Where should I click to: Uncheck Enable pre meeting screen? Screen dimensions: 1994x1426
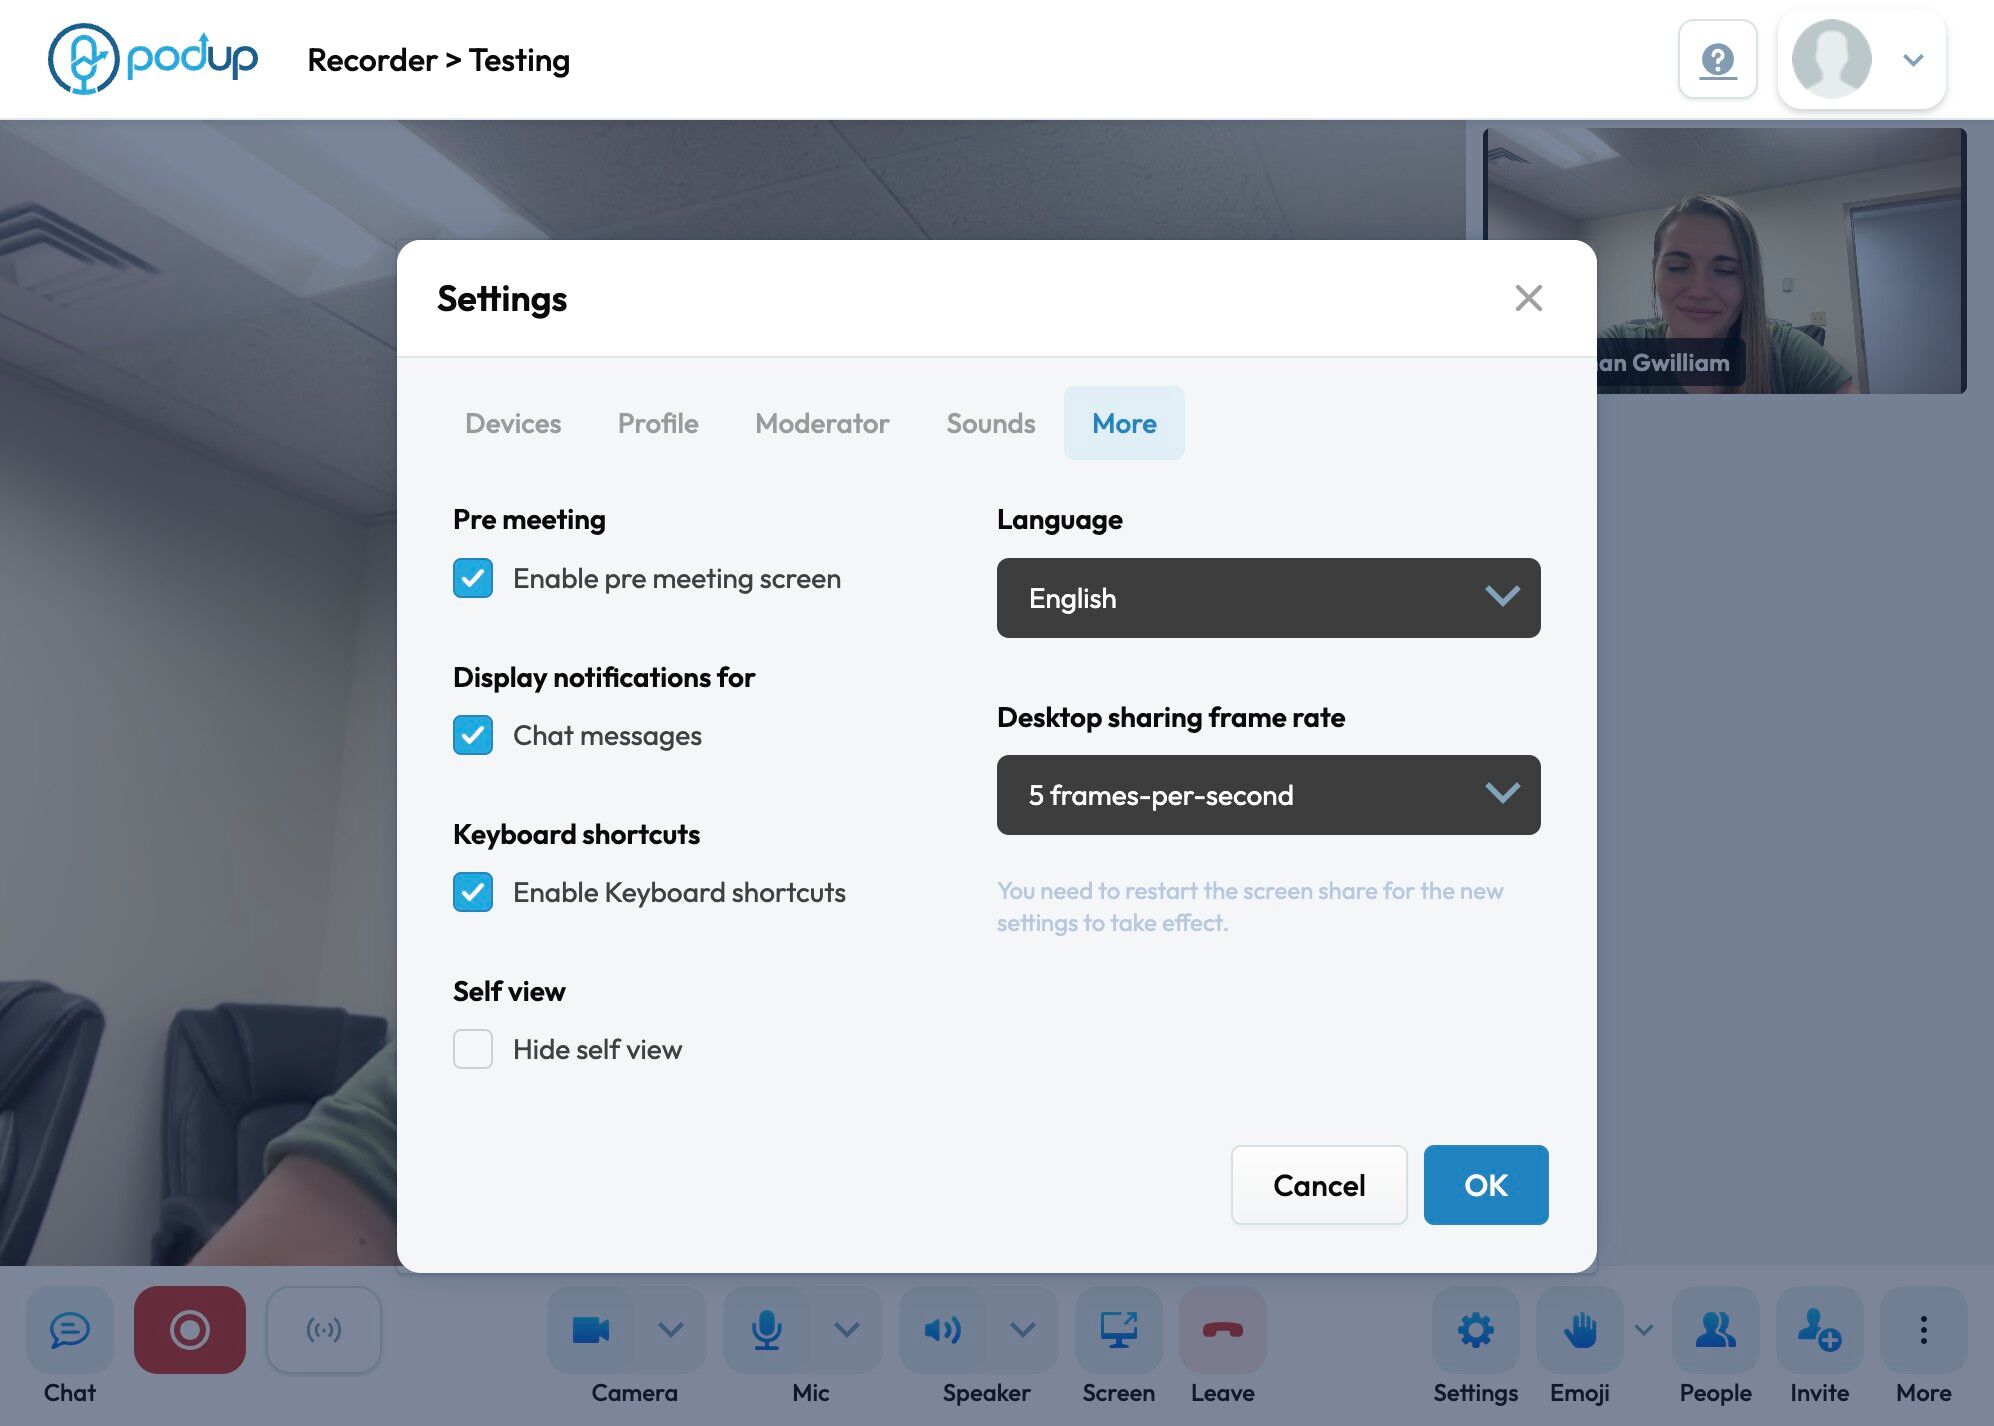click(x=473, y=578)
